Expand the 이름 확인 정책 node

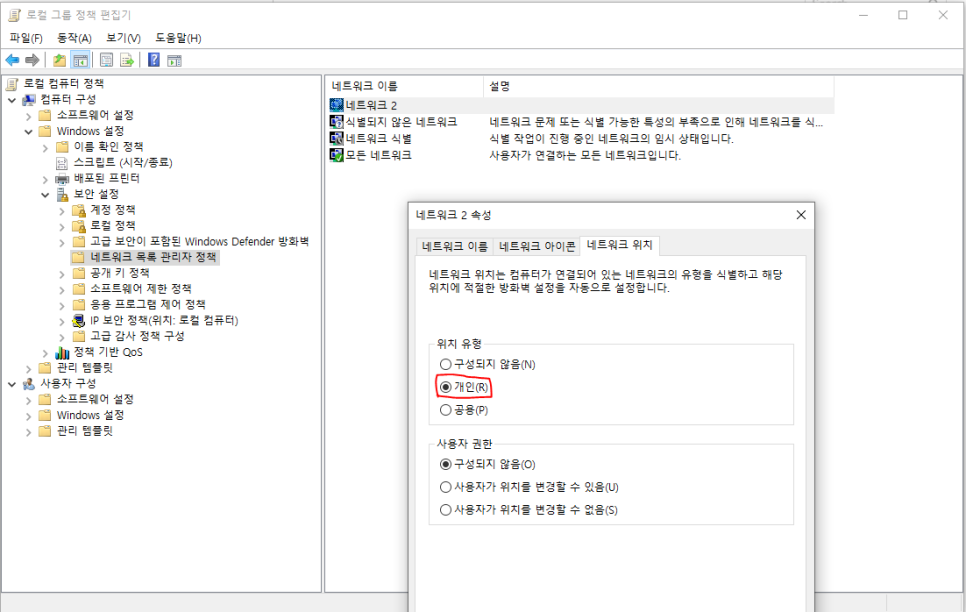45,147
